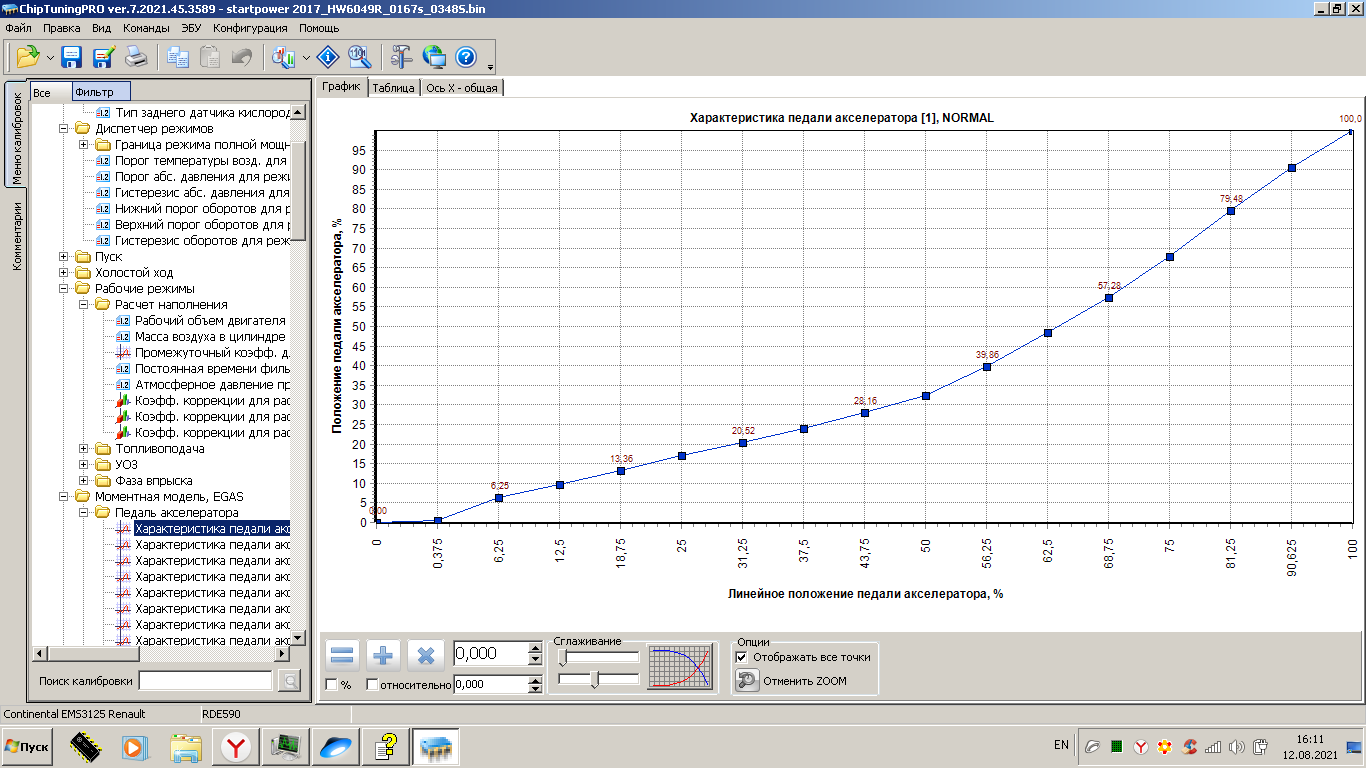Toggle the % checkbox

coord(332,685)
